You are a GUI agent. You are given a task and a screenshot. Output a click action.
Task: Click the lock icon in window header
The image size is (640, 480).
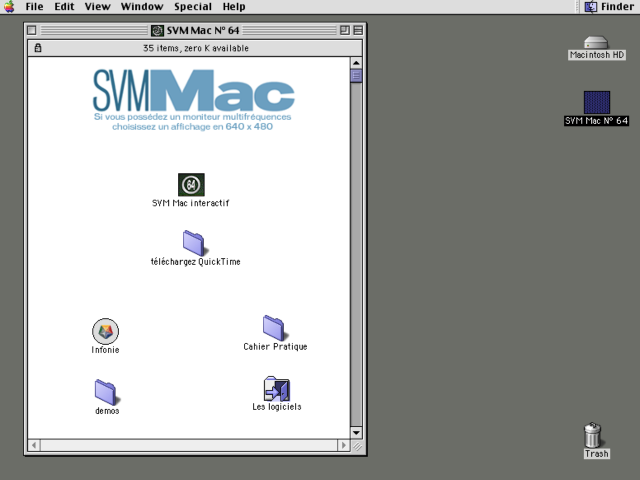(x=38, y=48)
